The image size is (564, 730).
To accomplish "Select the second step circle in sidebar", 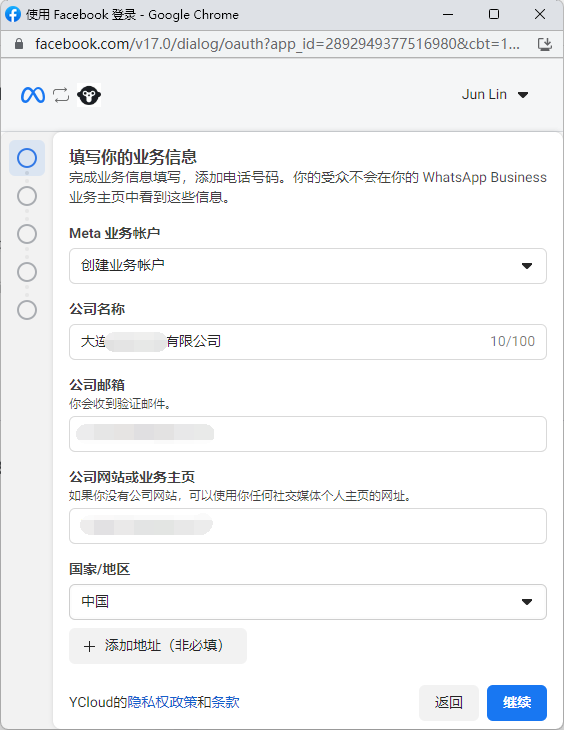I will click(27, 196).
